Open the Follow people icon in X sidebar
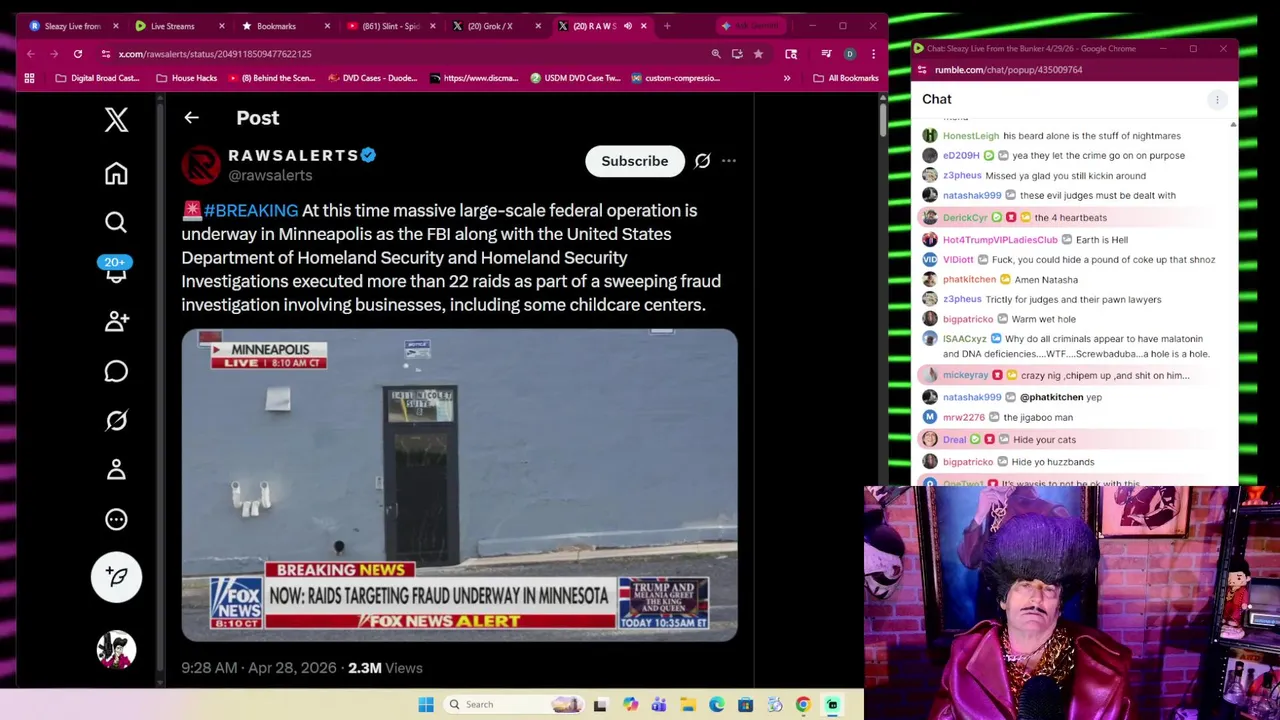Viewport: 1280px width, 720px height. [116, 321]
